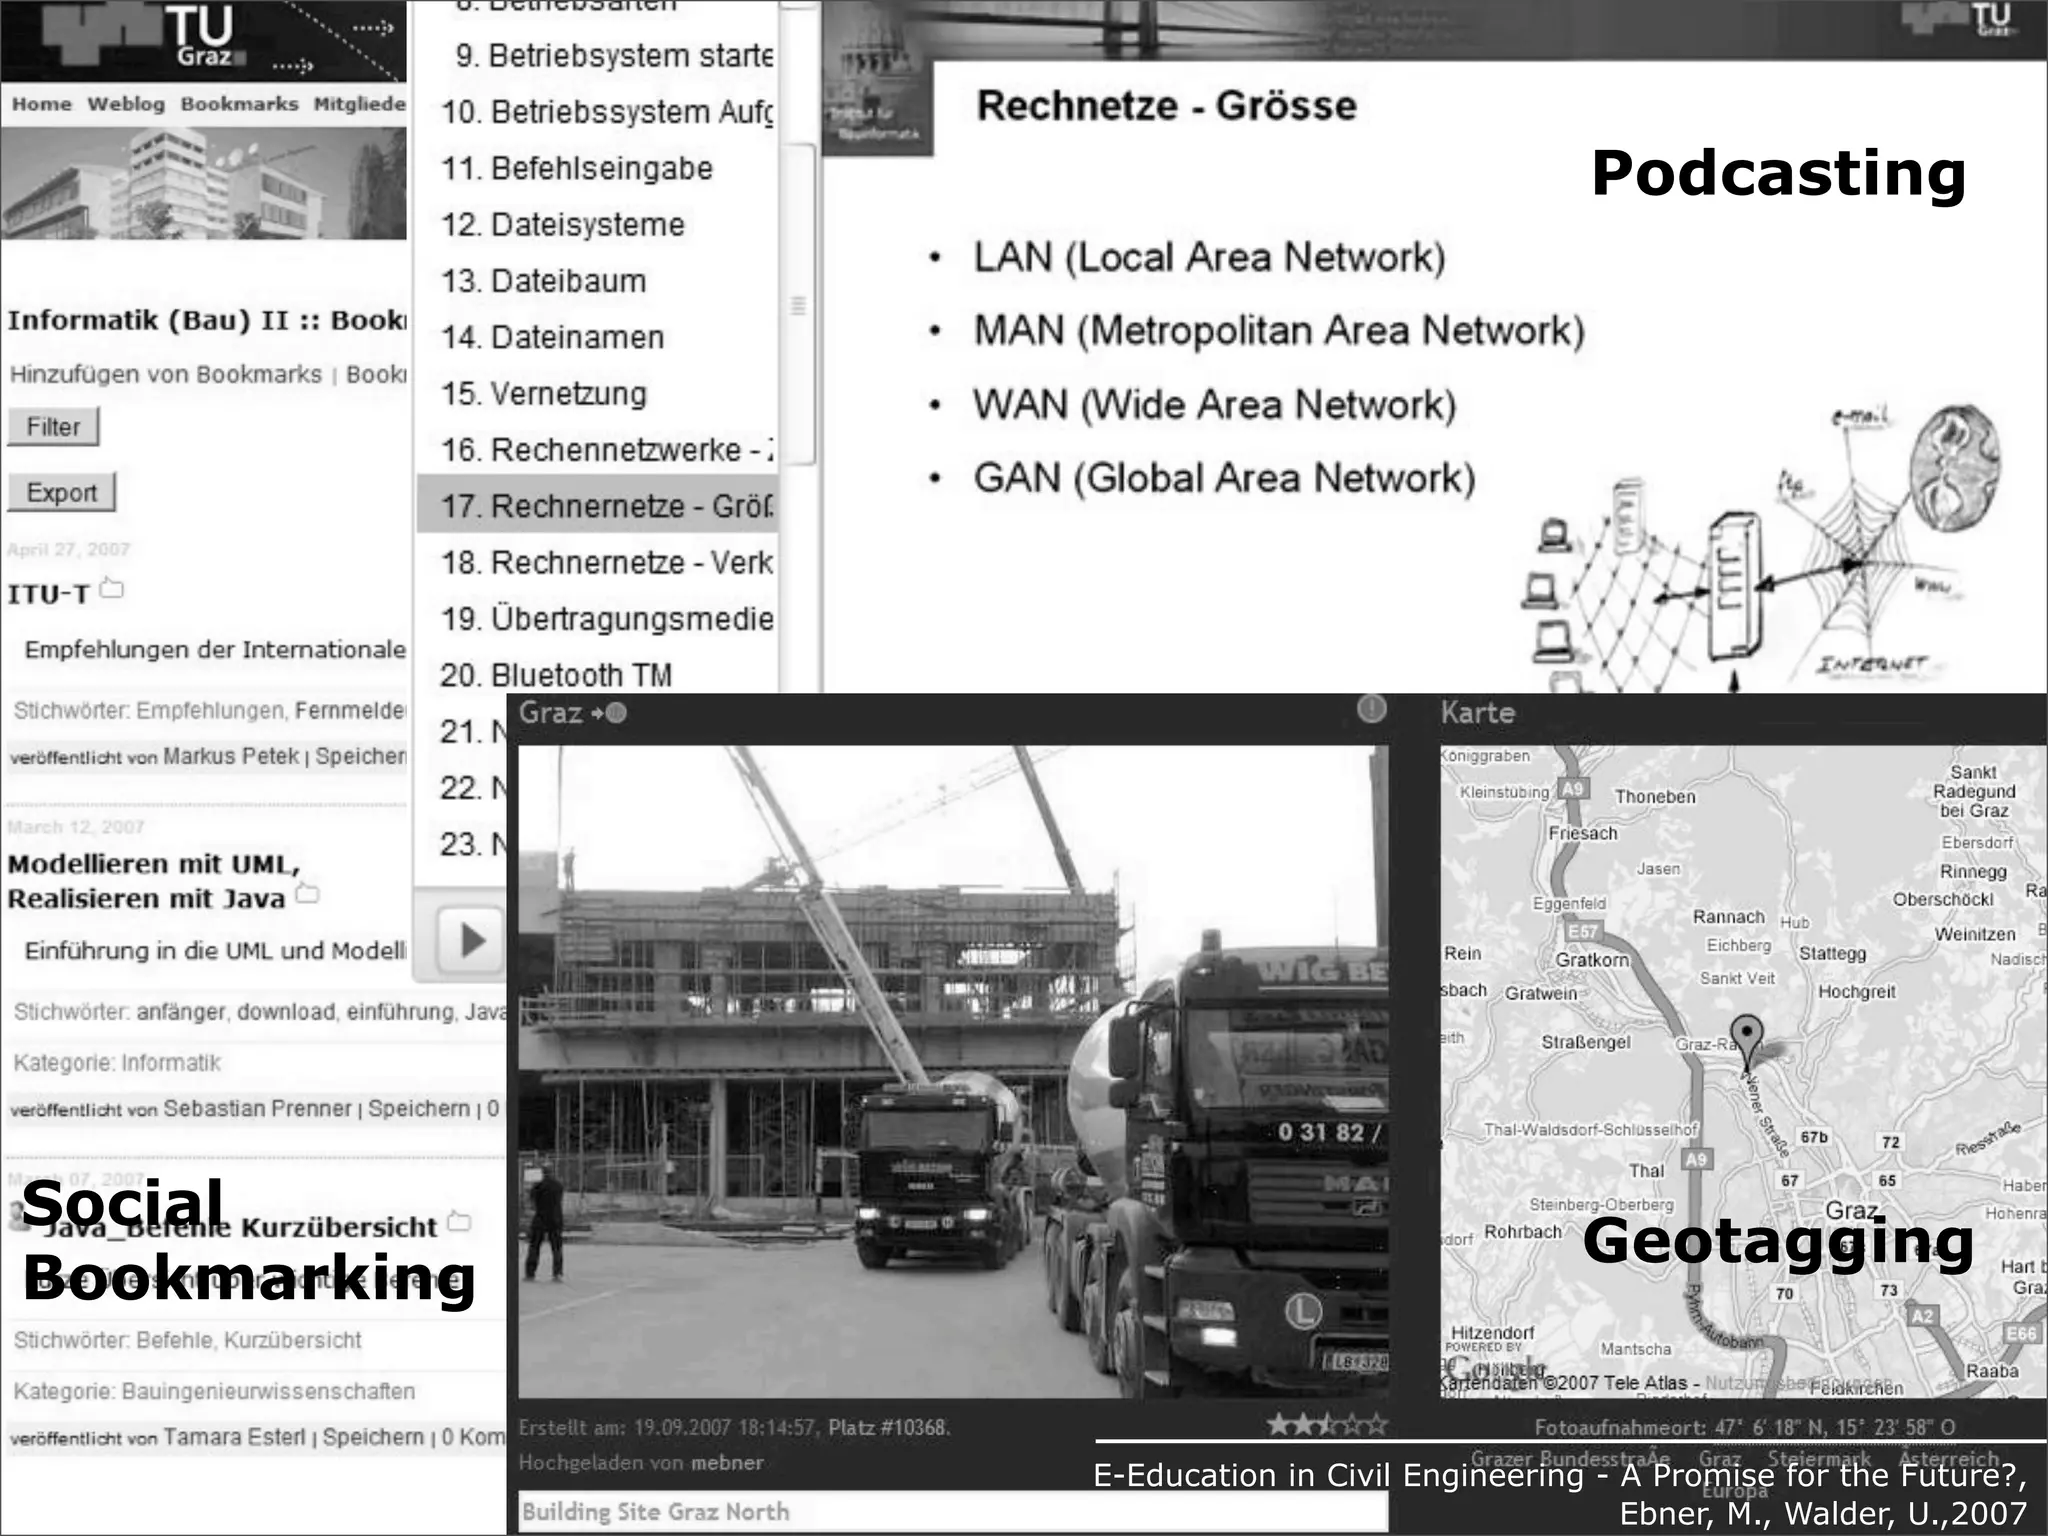Open the construction site photo

tap(952, 1070)
